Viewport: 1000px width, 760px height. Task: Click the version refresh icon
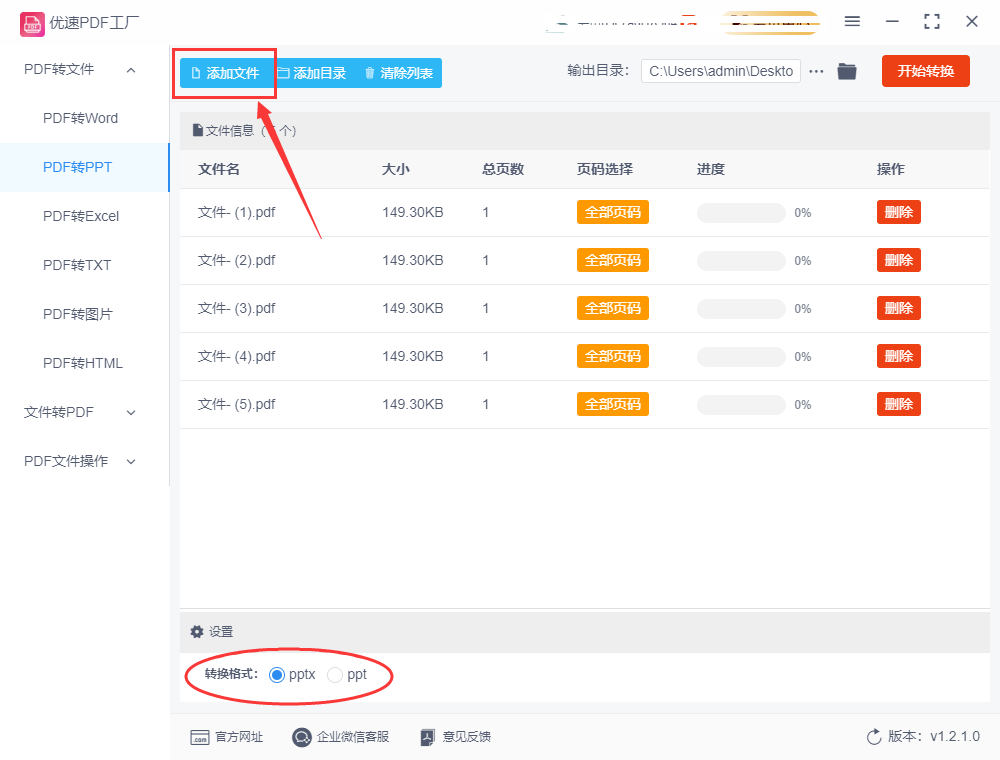[874, 737]
